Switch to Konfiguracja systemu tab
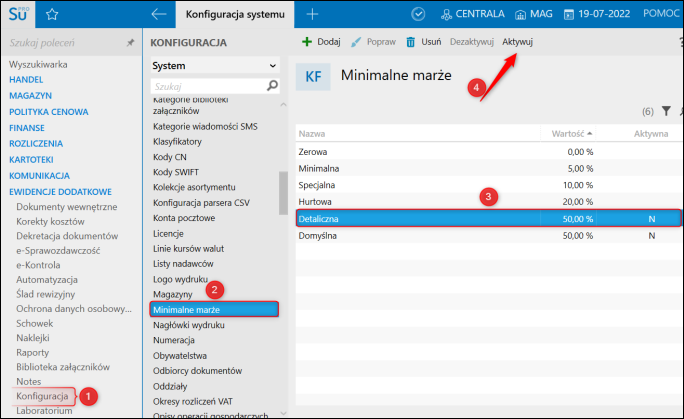 pyautogui.click(x=235, y=14)
